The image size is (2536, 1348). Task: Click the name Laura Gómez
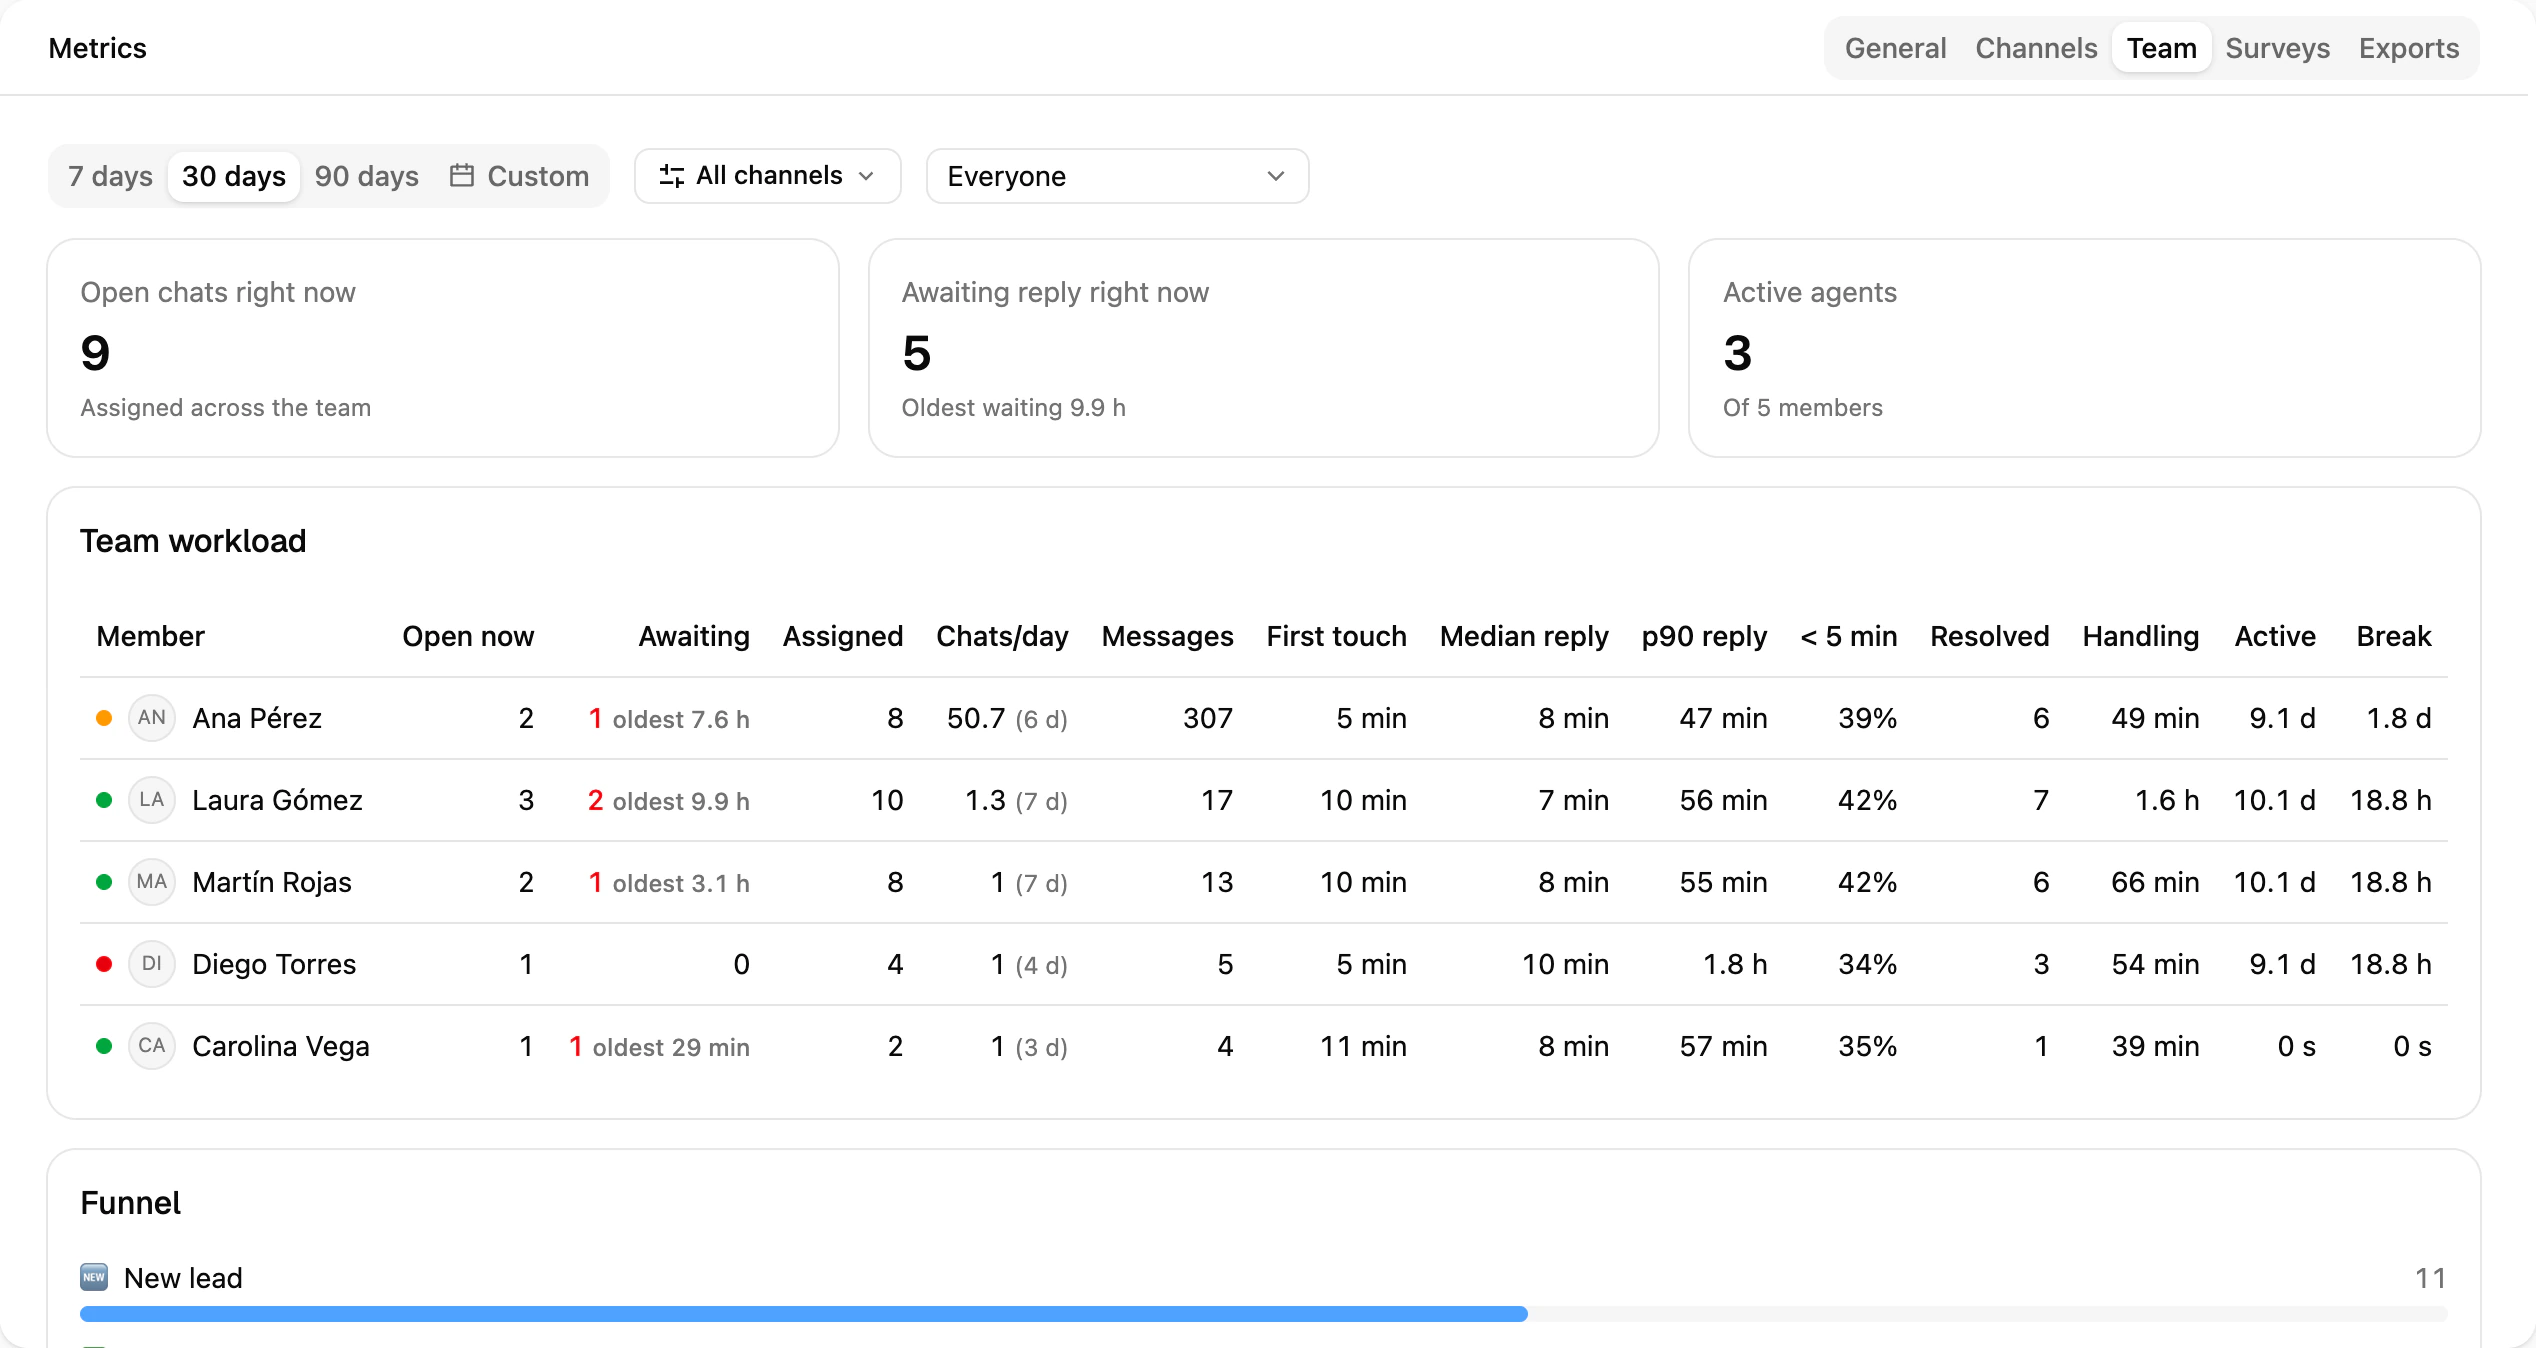pyautogui.click(x=277, y=800)
